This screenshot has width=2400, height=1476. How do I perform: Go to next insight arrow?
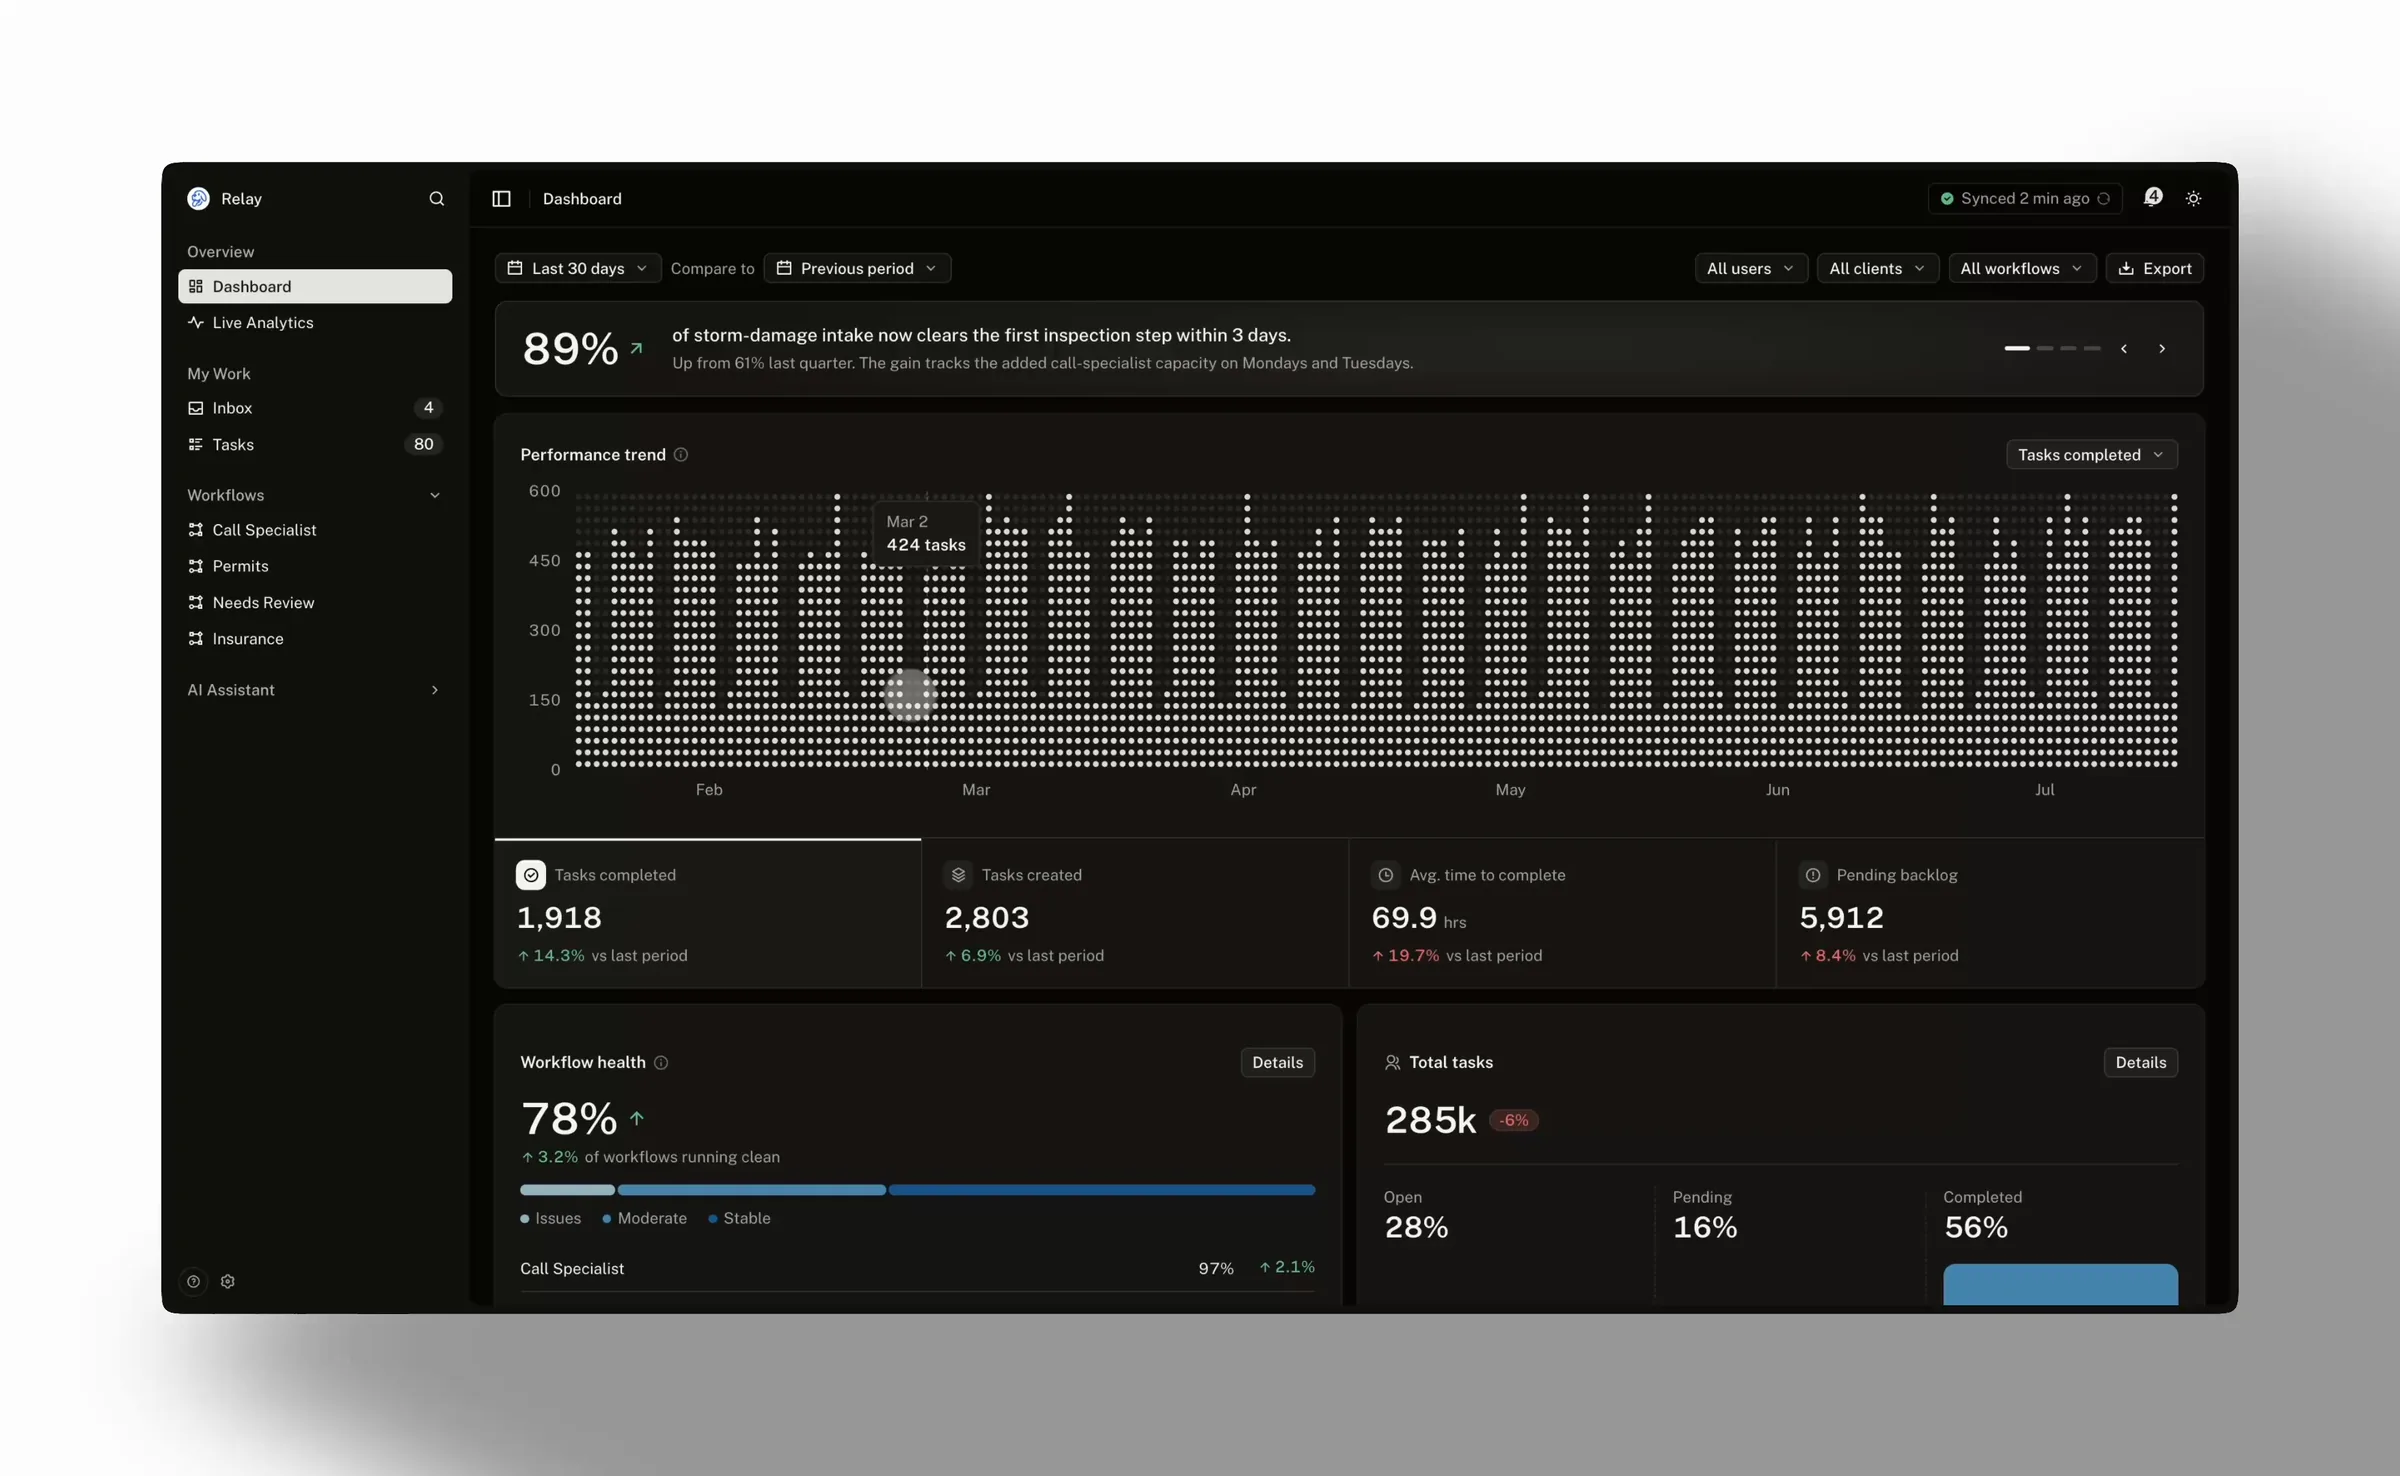2162,349
